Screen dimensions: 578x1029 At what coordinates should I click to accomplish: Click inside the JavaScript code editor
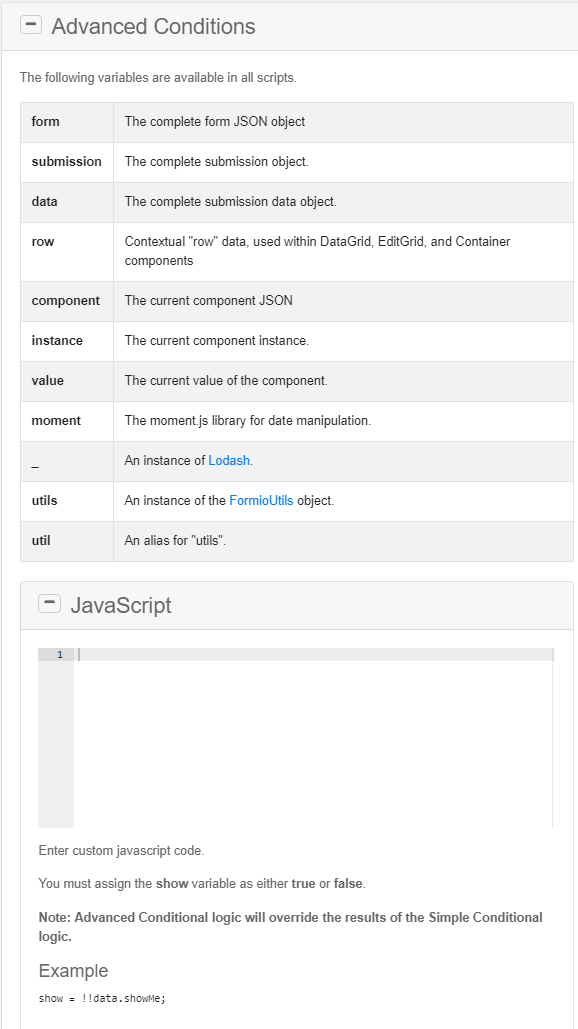pos(300,730)
